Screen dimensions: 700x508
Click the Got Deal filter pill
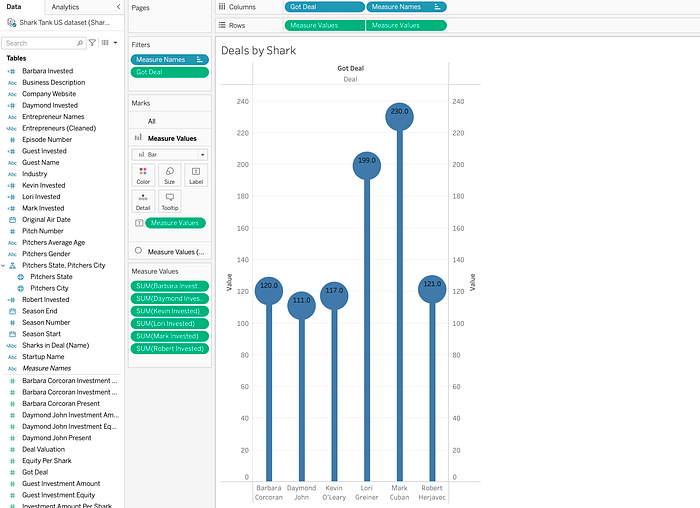[170, 72]
